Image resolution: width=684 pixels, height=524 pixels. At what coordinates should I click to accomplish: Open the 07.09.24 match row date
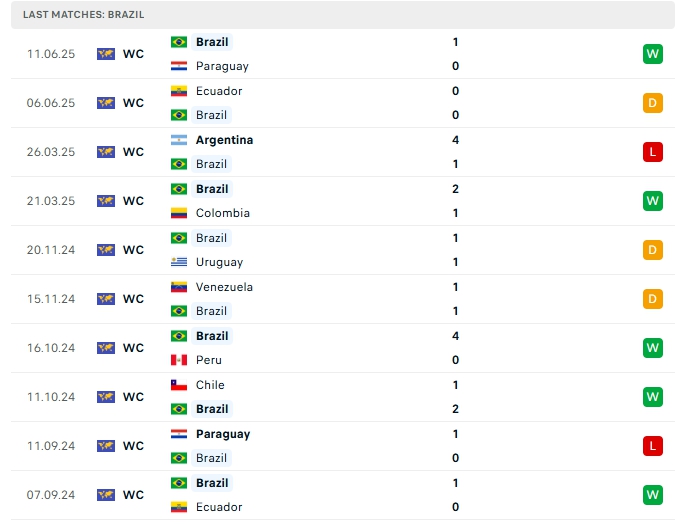(x=51, y=495)
